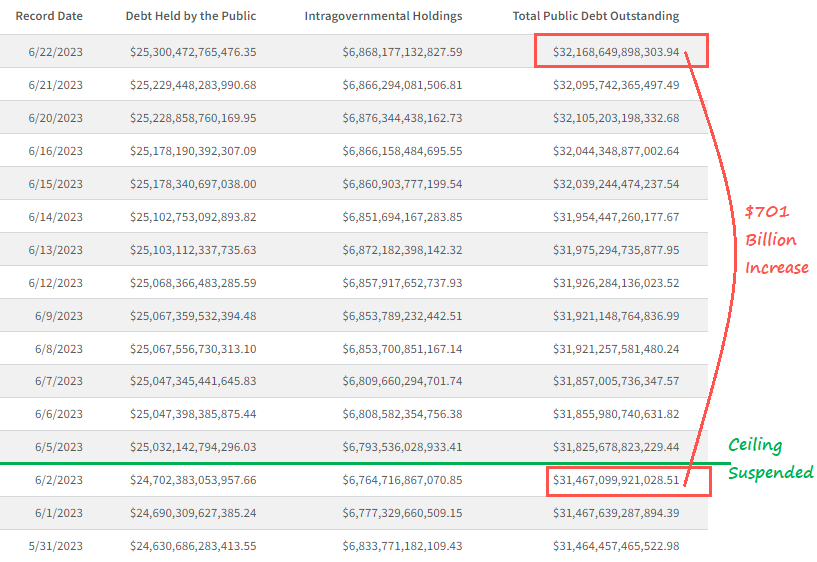The width and height of the screenshot is (817, 562).
Task: Click the red $701 Billion Increase annotation
Action: click(776, 240)
